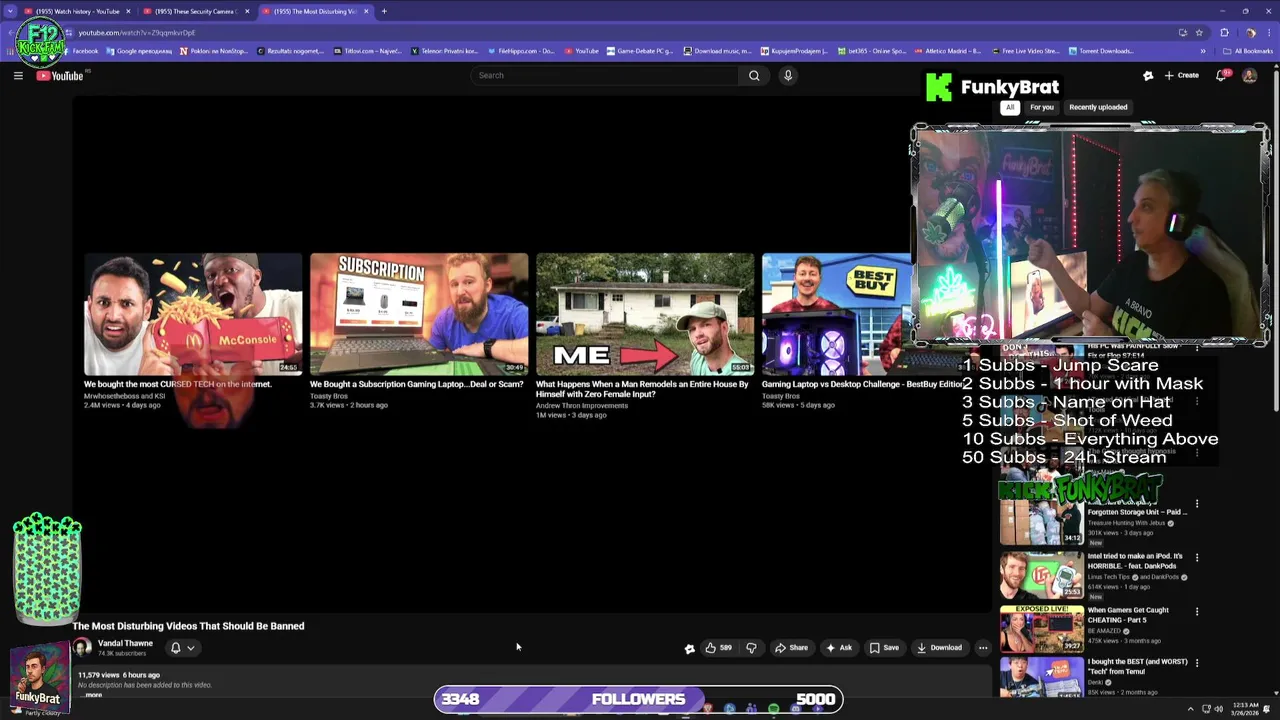The height and width of the screenshot is (720, 1280).
Task: Click the Ask button
Action: point(838,648)
